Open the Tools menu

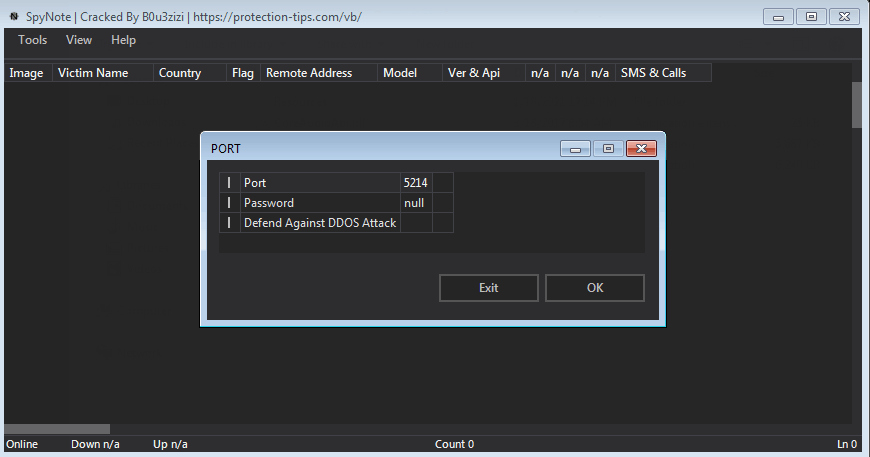(x=32, y=40)
